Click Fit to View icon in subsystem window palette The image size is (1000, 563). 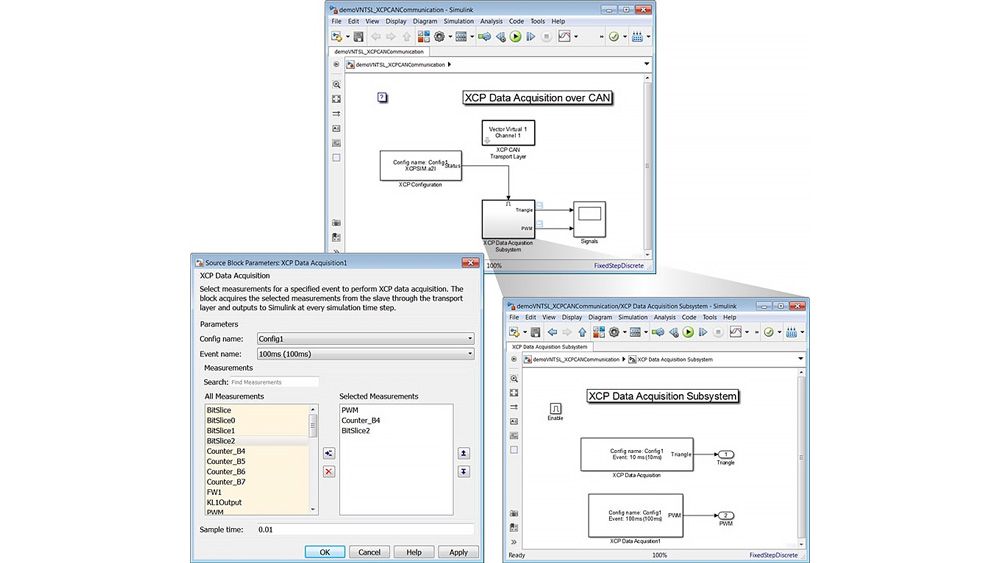515,394
